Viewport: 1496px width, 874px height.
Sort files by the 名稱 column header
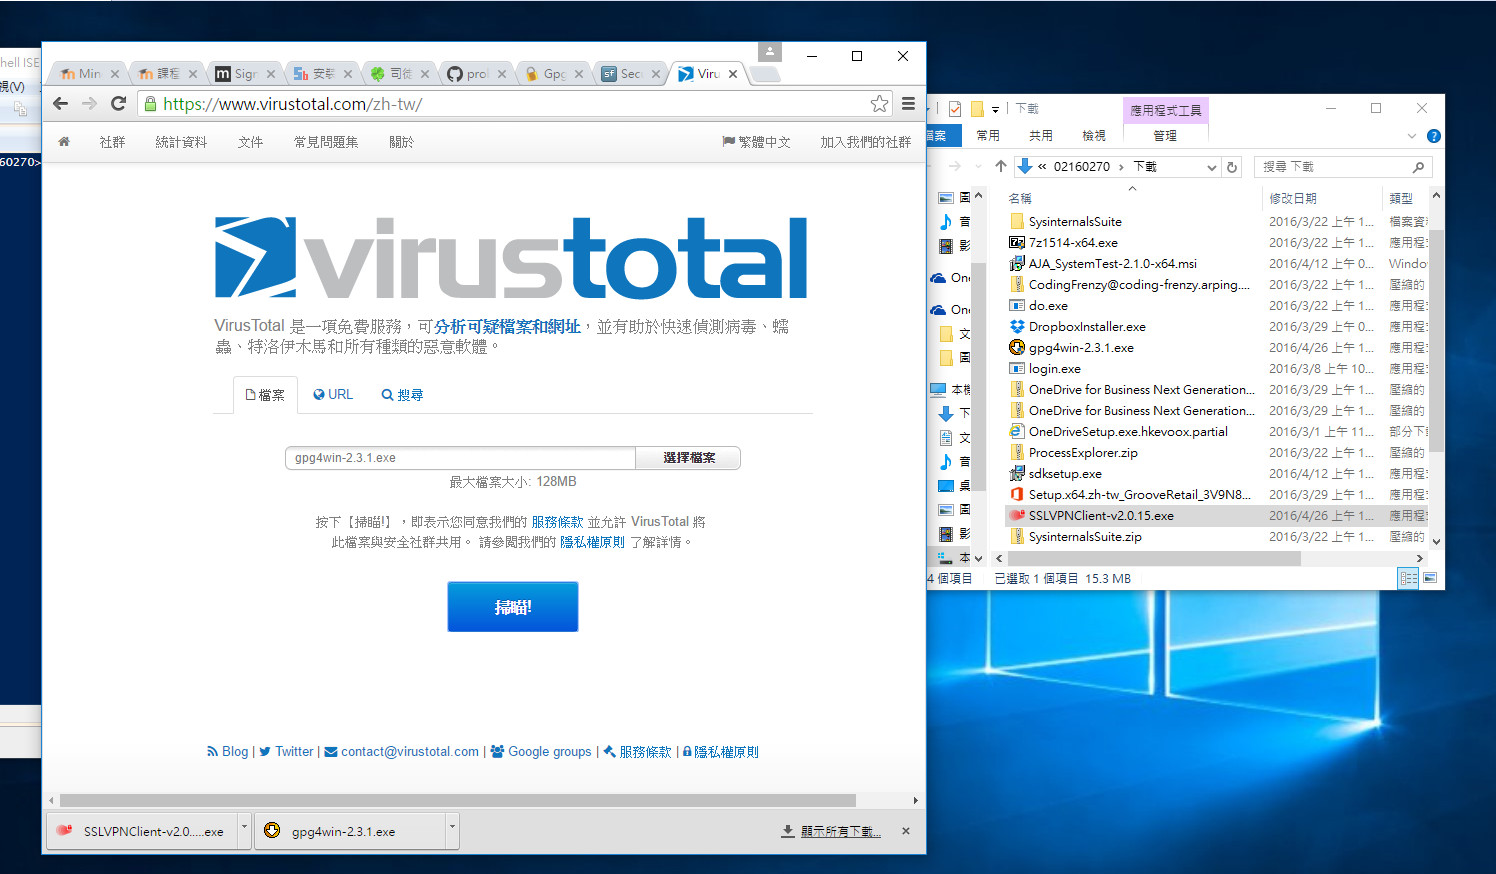tap(1020, 198)
